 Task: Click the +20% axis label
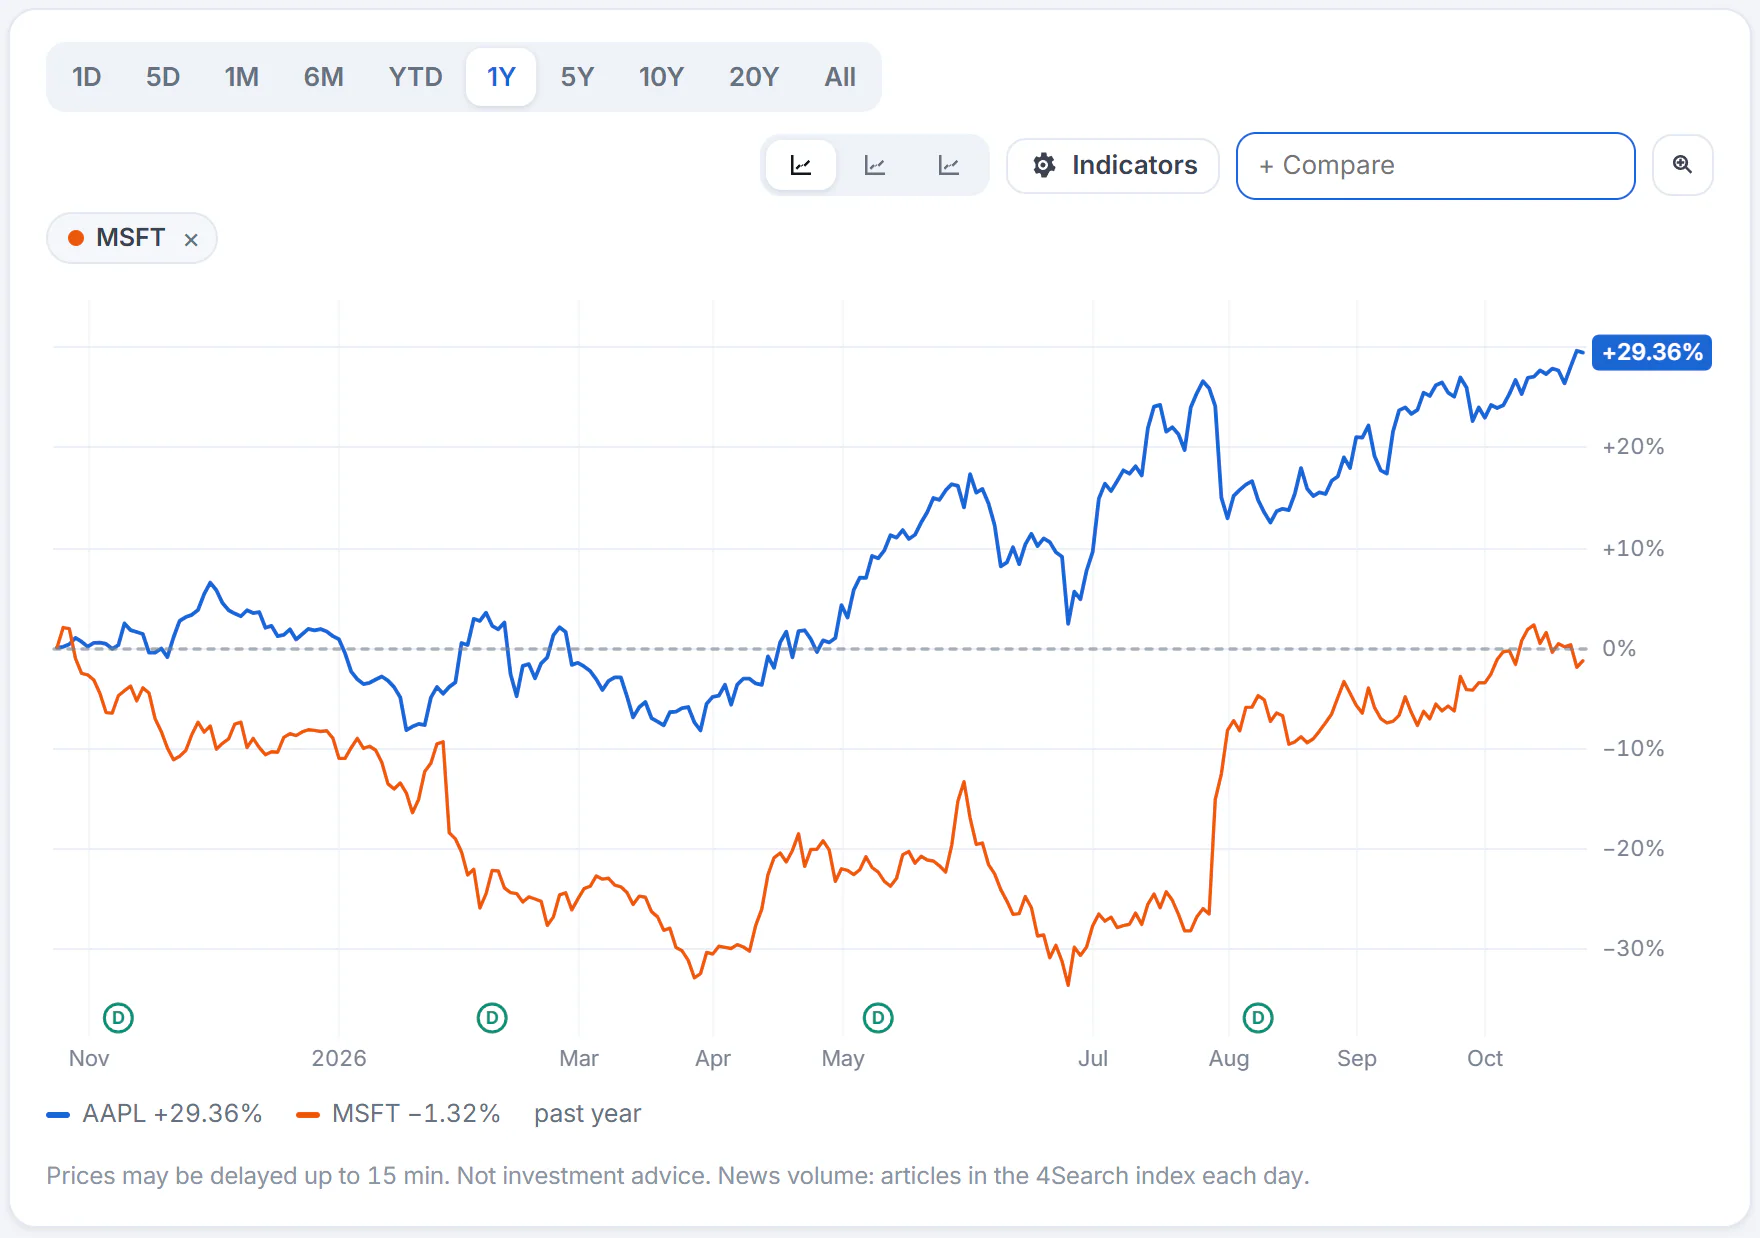pyautogui.click(x=1633, y=447)
